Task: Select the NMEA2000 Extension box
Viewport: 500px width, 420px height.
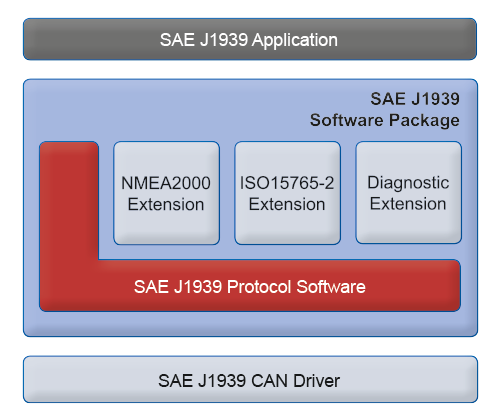Action: click(166, 193)
